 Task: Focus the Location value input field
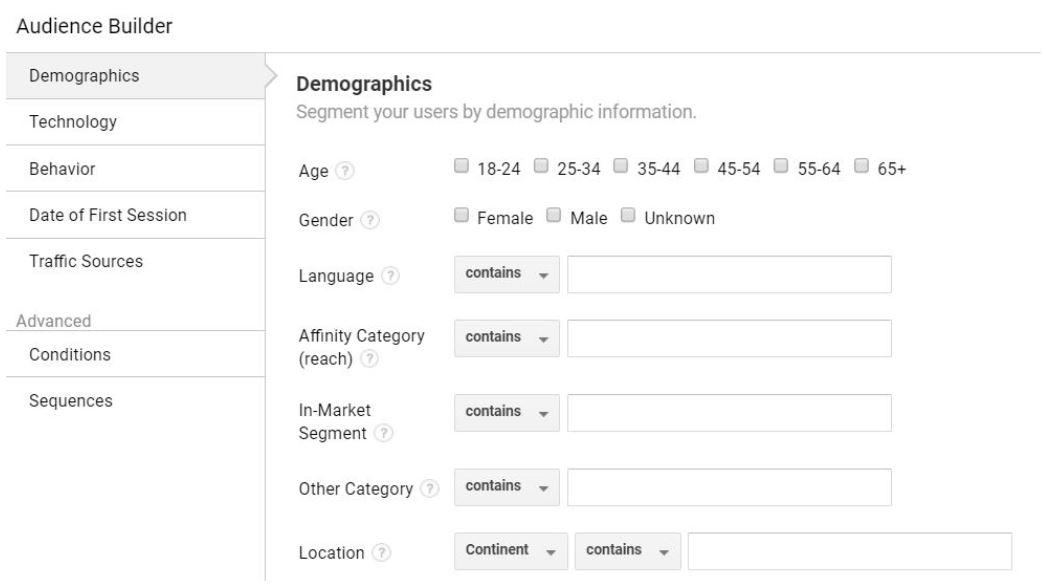coord(849,551)
